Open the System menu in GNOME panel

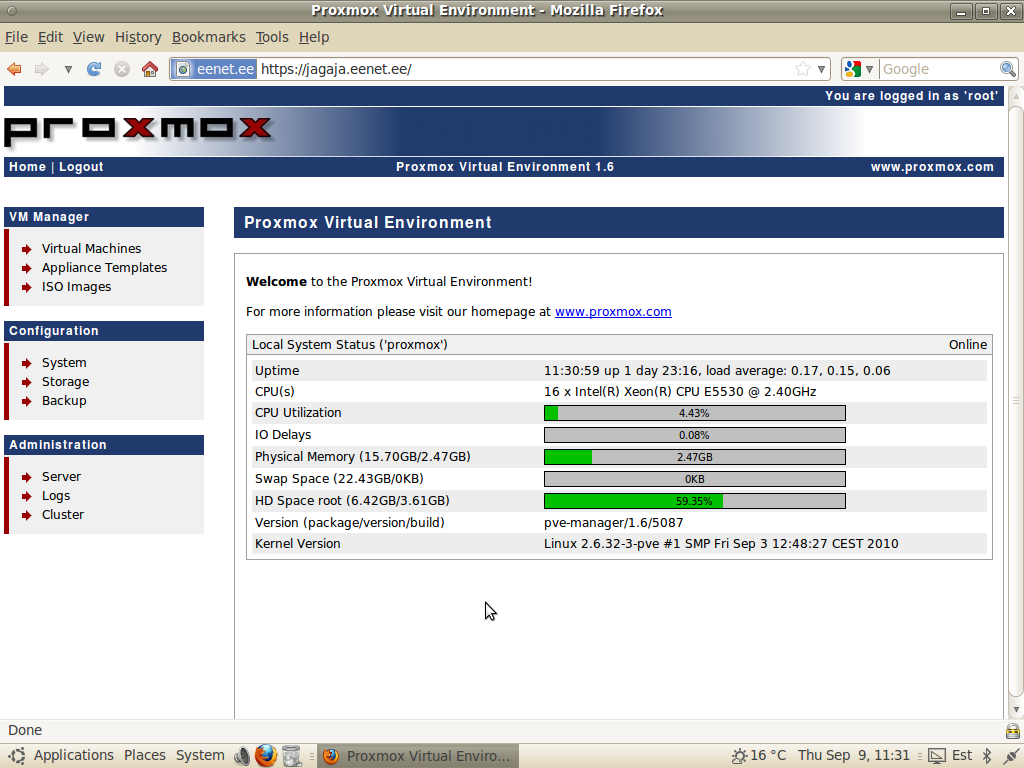[x=200, y=756]
